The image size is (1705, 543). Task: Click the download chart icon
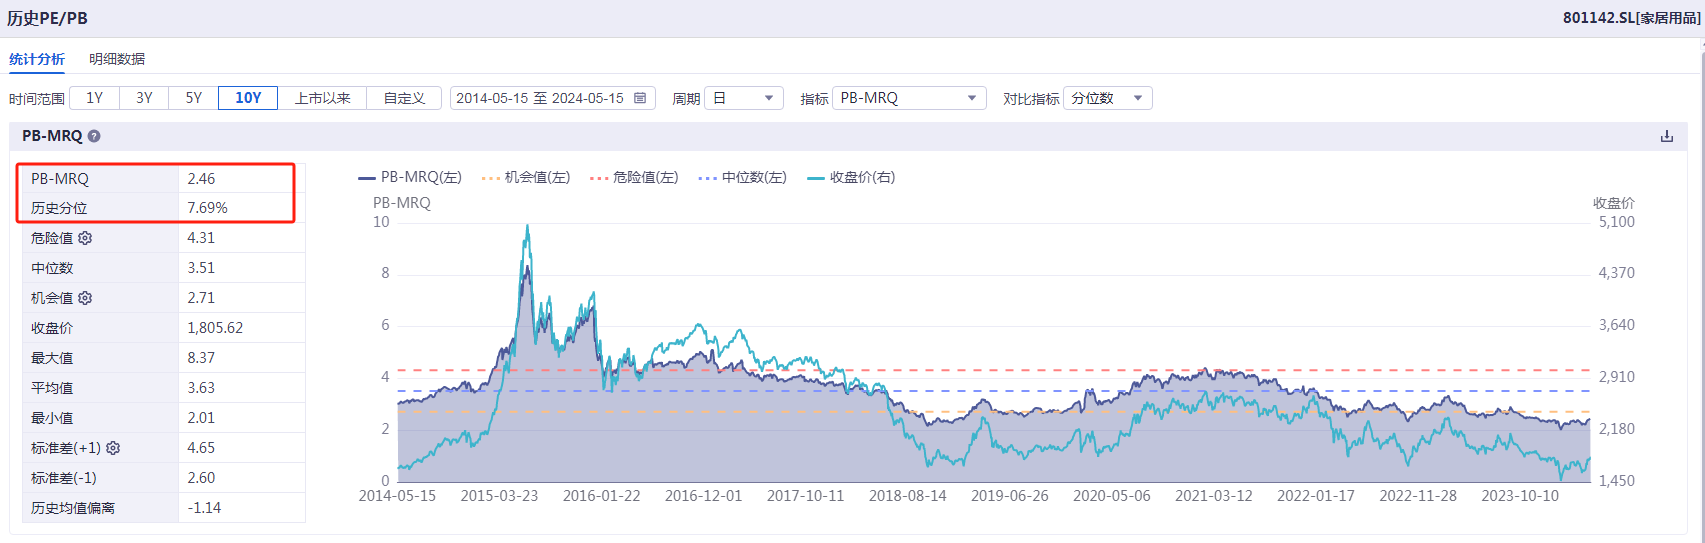coord(1666,136)
